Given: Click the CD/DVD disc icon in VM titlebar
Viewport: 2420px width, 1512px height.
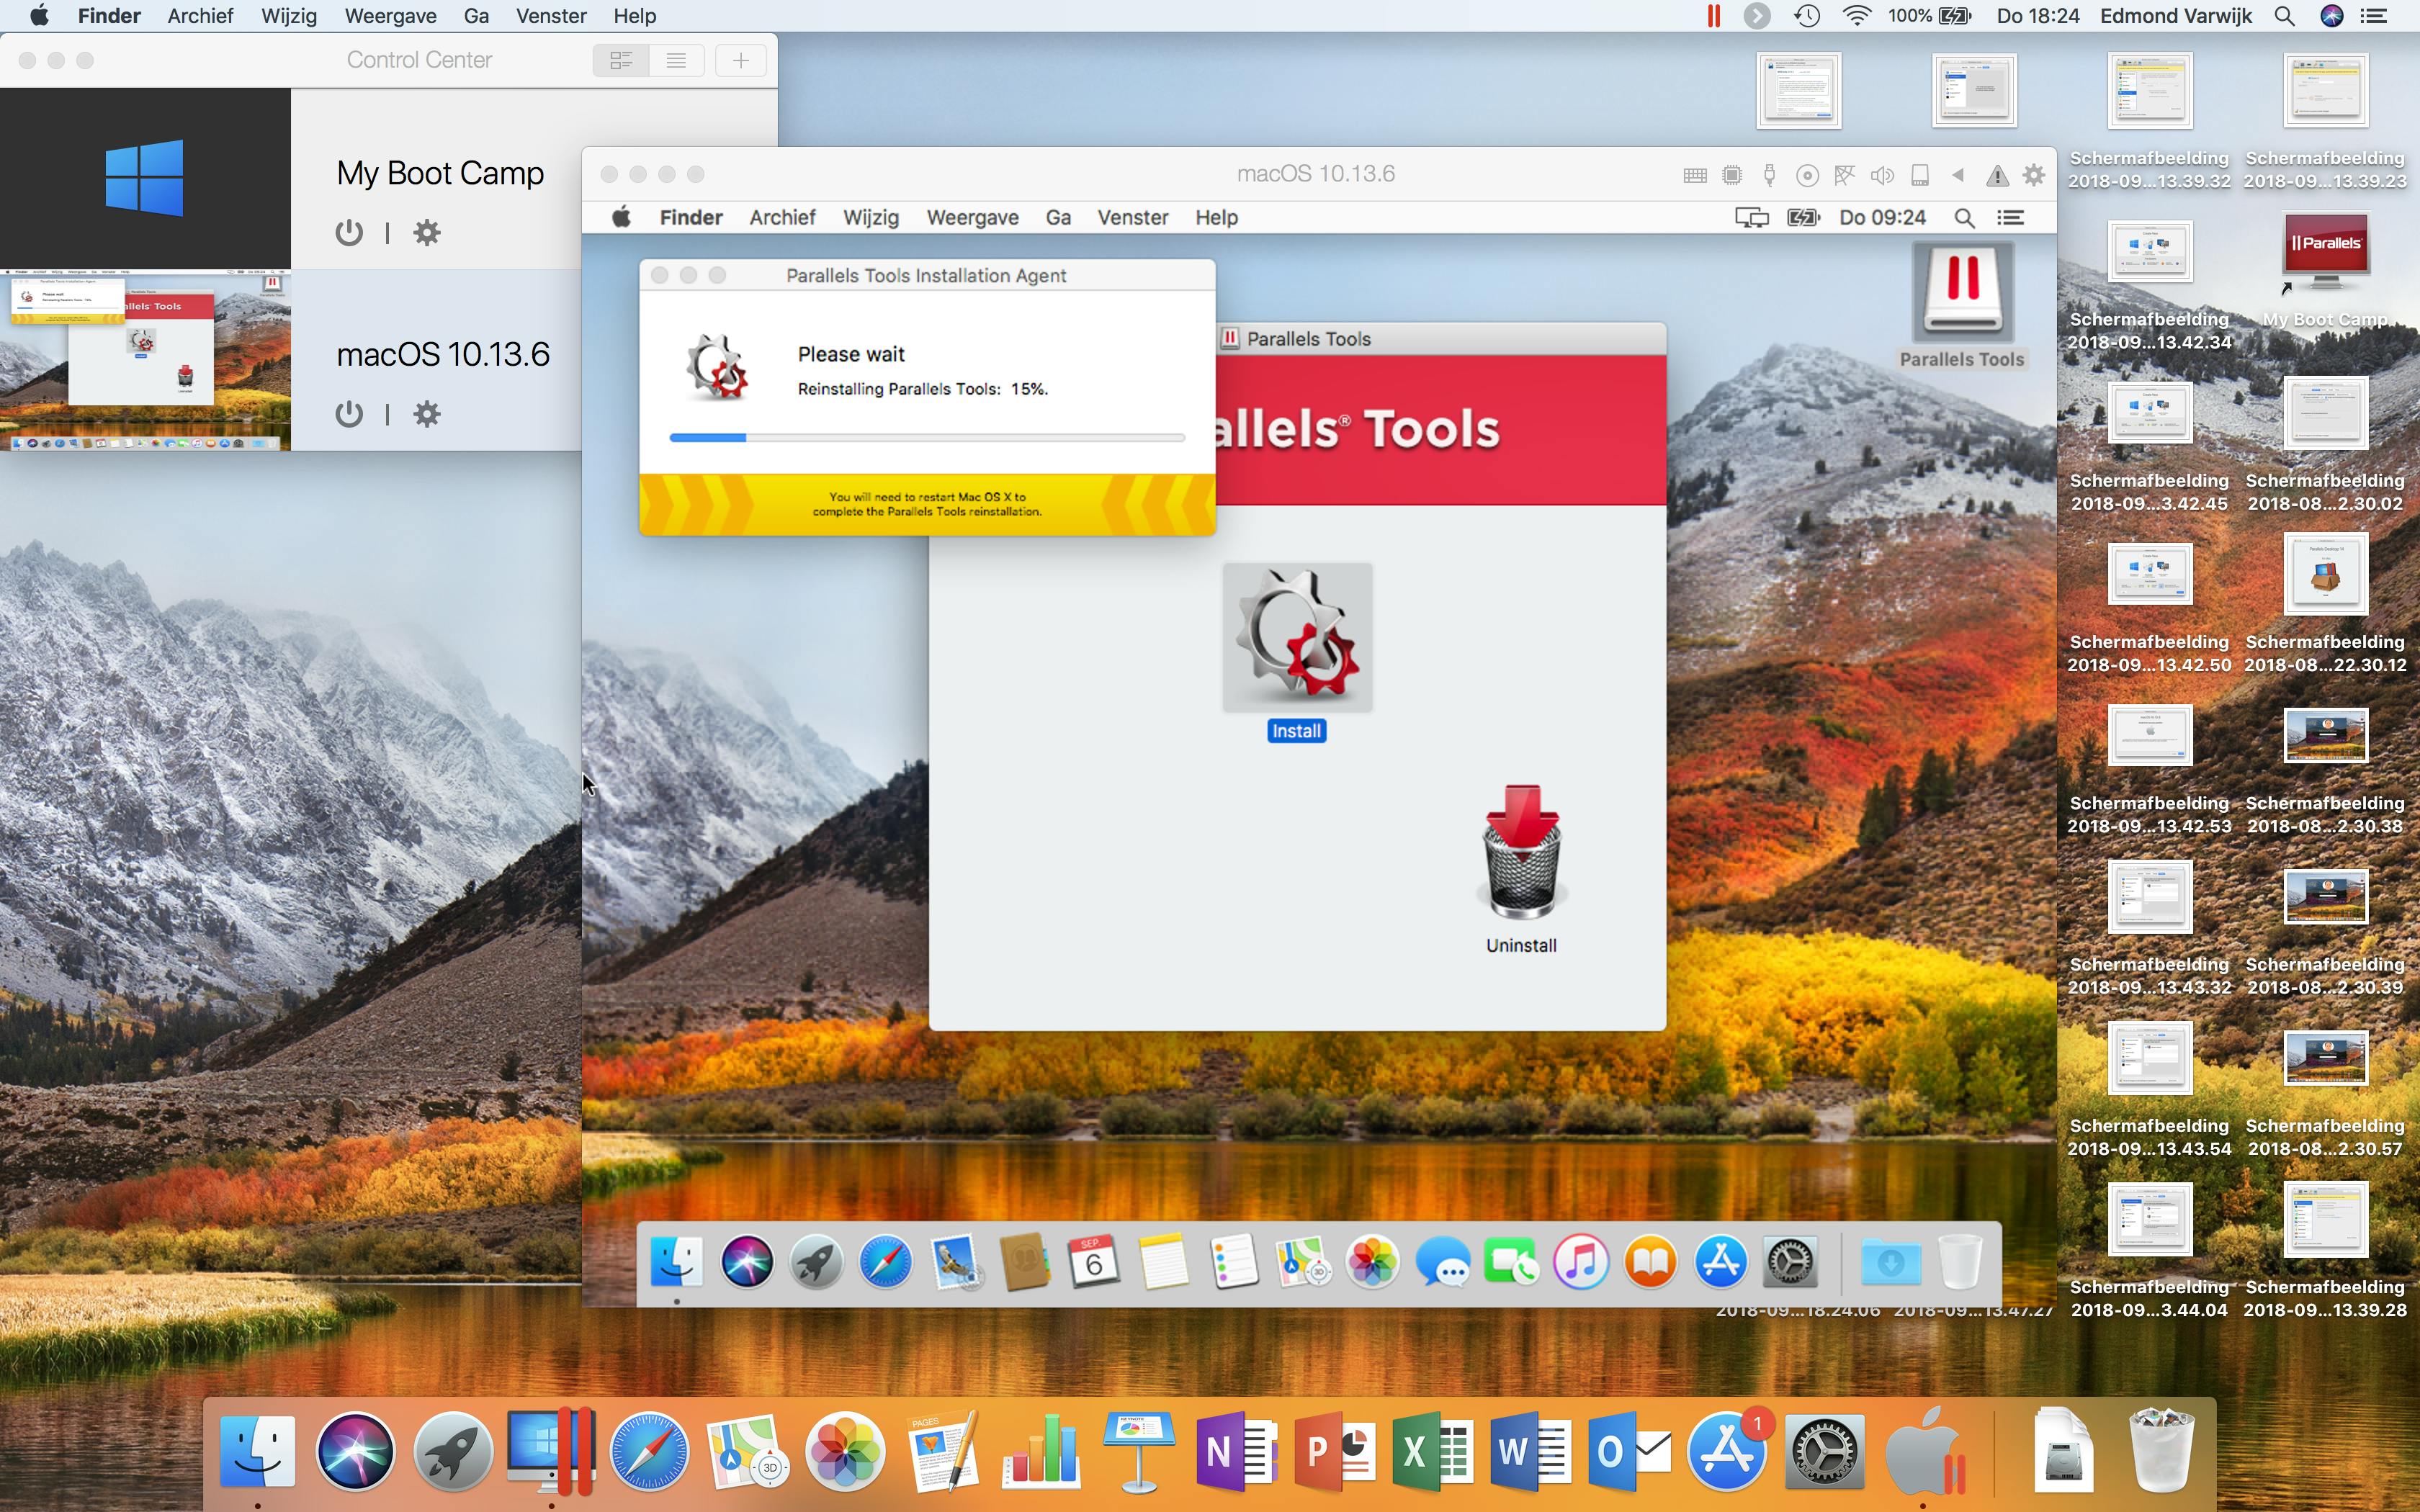Looking at the screenshot, I should tap(1807, 175).
